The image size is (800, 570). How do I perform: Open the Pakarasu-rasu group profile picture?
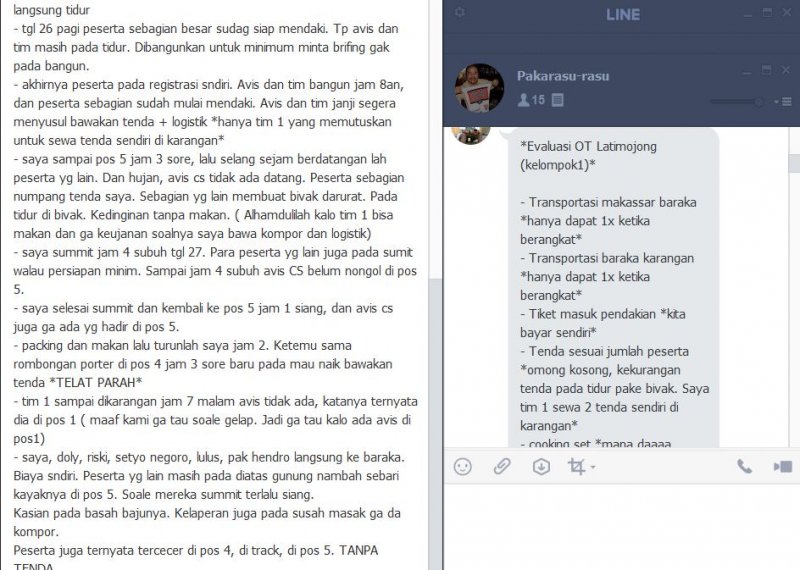point(479,88)
